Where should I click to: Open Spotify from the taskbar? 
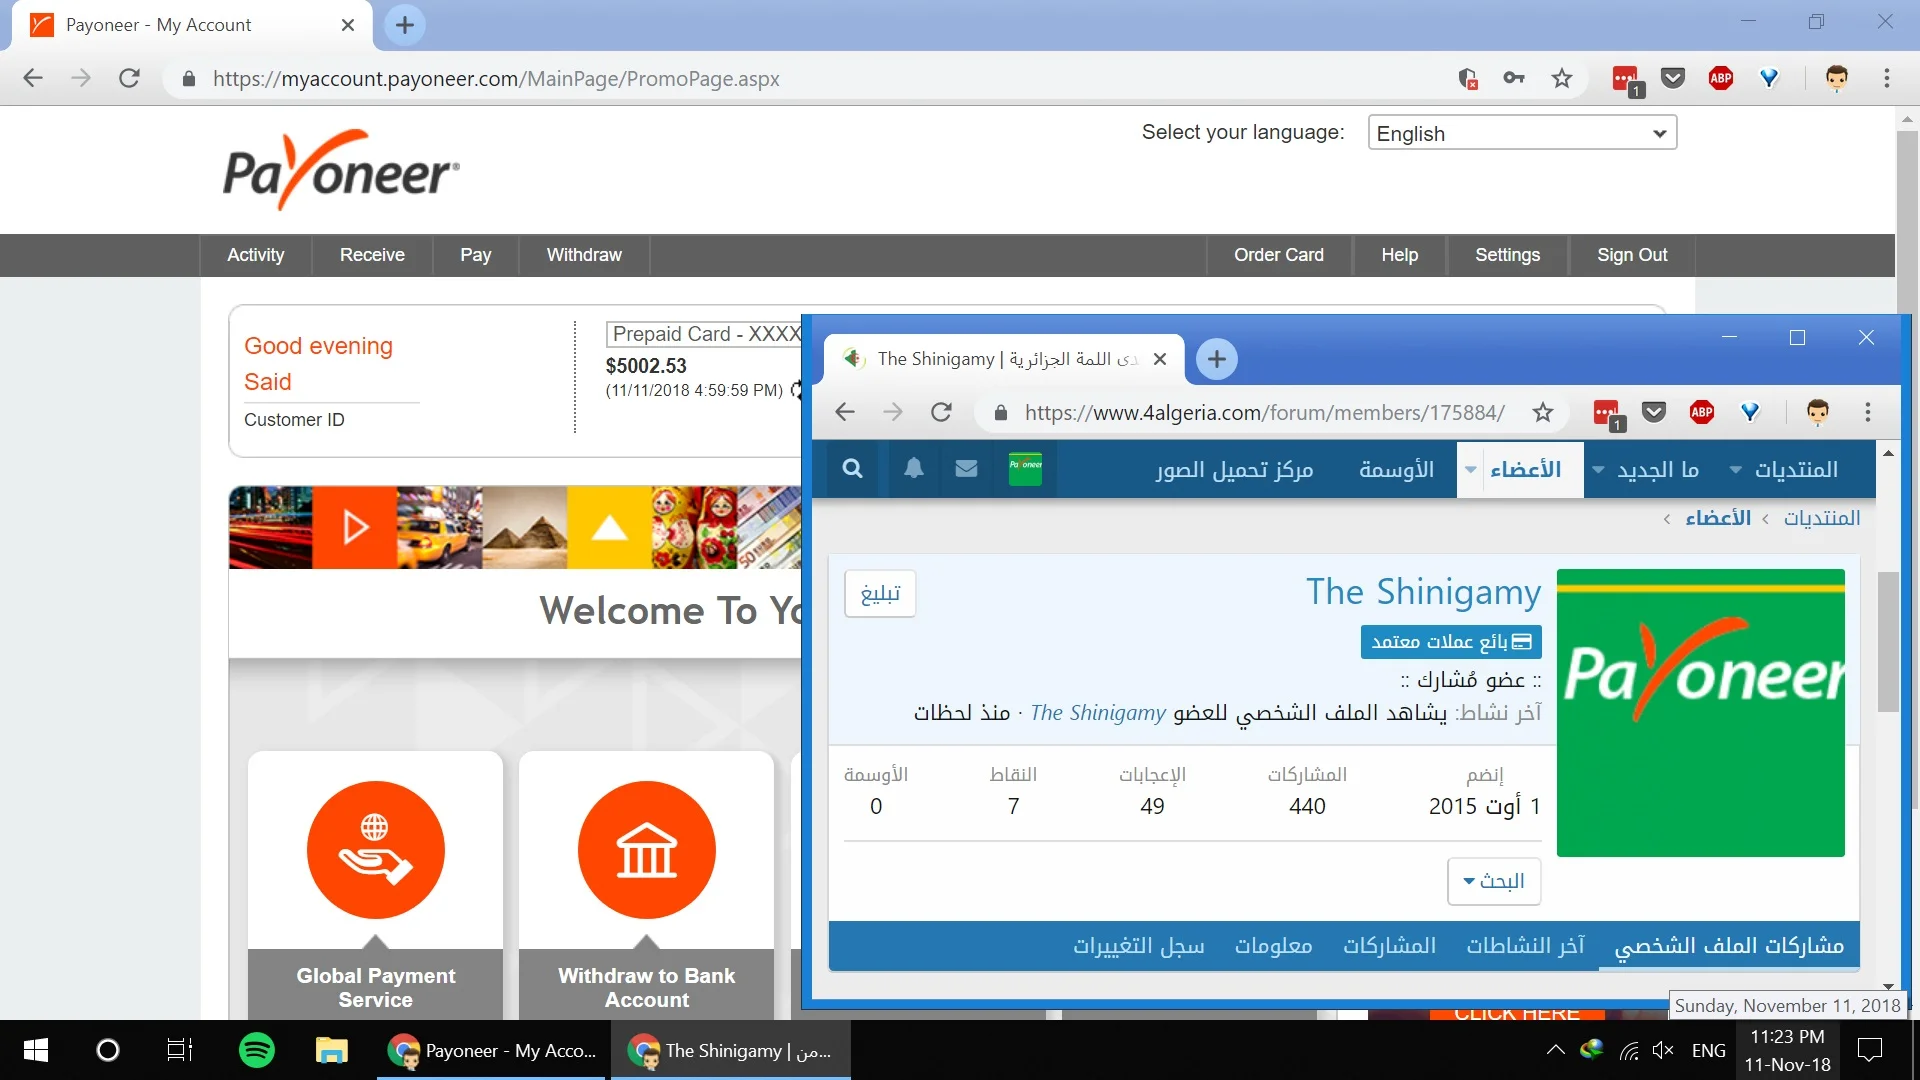257,1050
